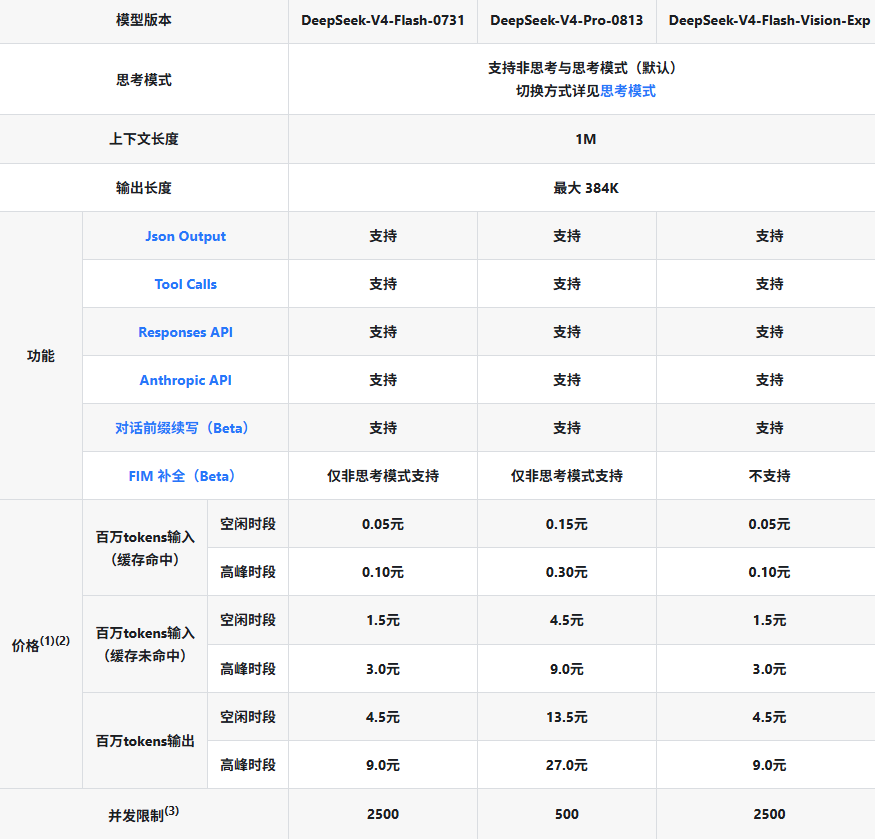
Task: Click 支持 for Responses API under Flash-Vision-Exp
Action: click(x=769, y=332)
